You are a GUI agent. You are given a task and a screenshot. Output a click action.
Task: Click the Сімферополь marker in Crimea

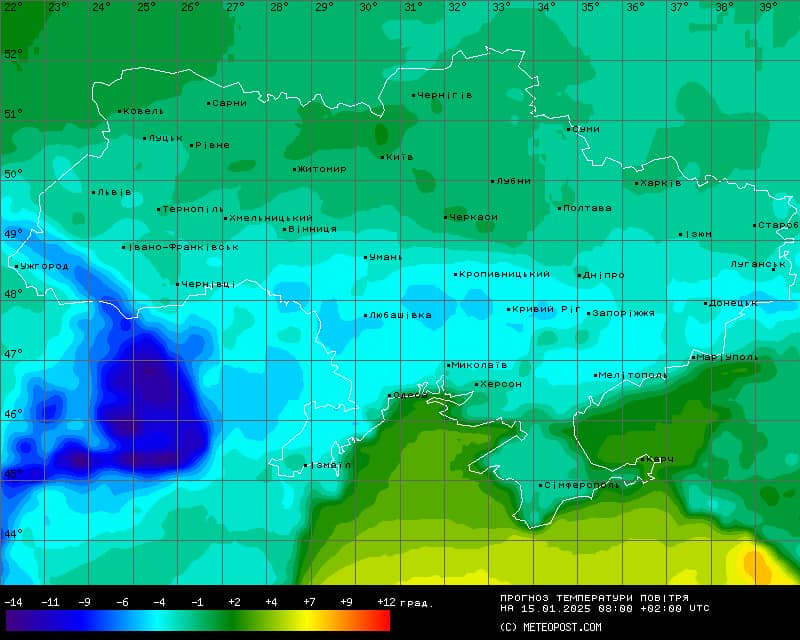[x=541, y=485]
